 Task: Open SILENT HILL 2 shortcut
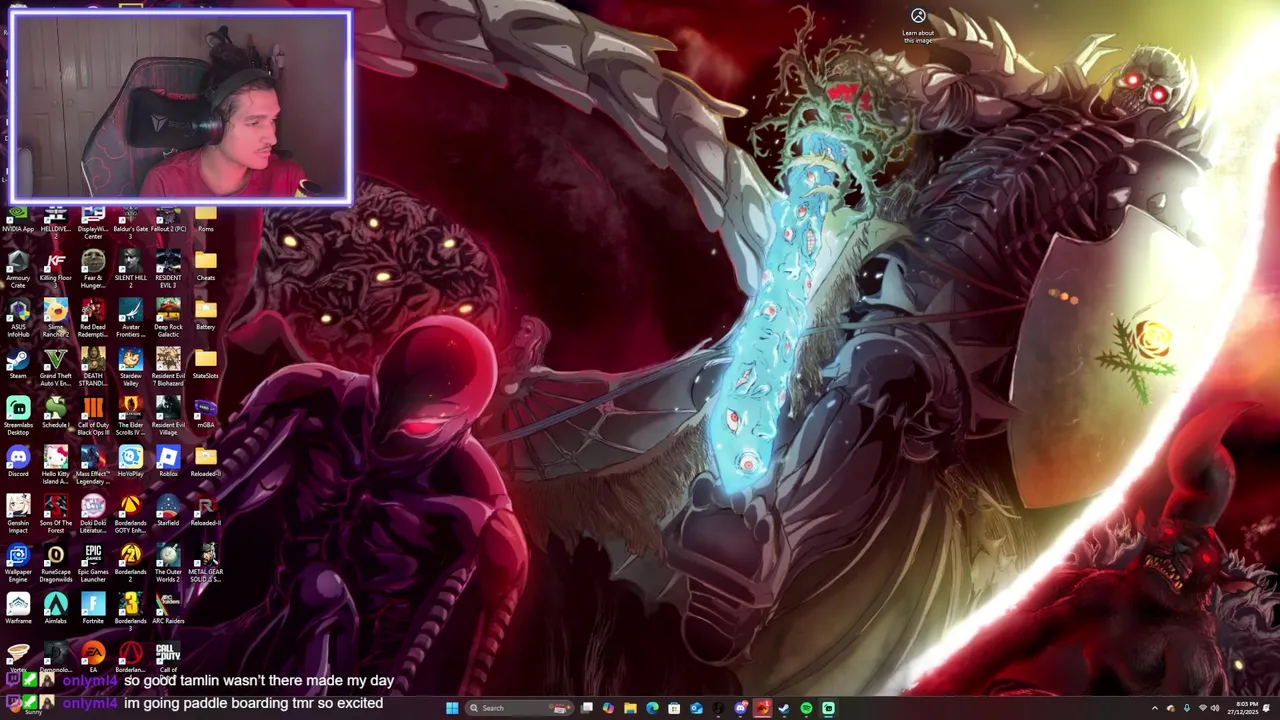[130, 267]
